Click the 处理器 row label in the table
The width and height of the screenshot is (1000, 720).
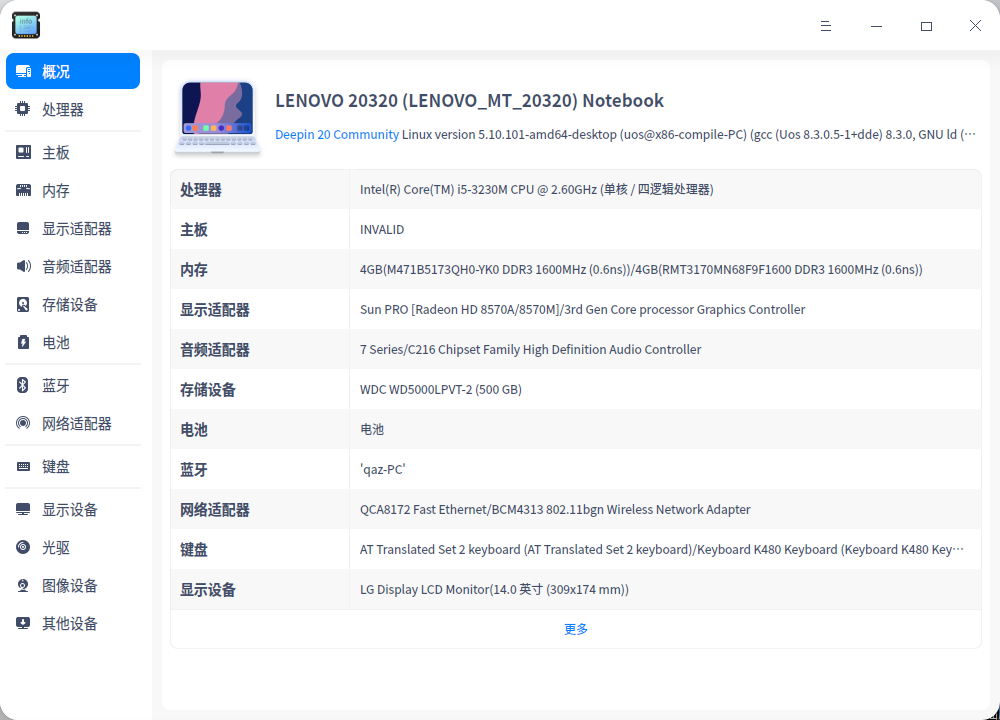(201, 190)
